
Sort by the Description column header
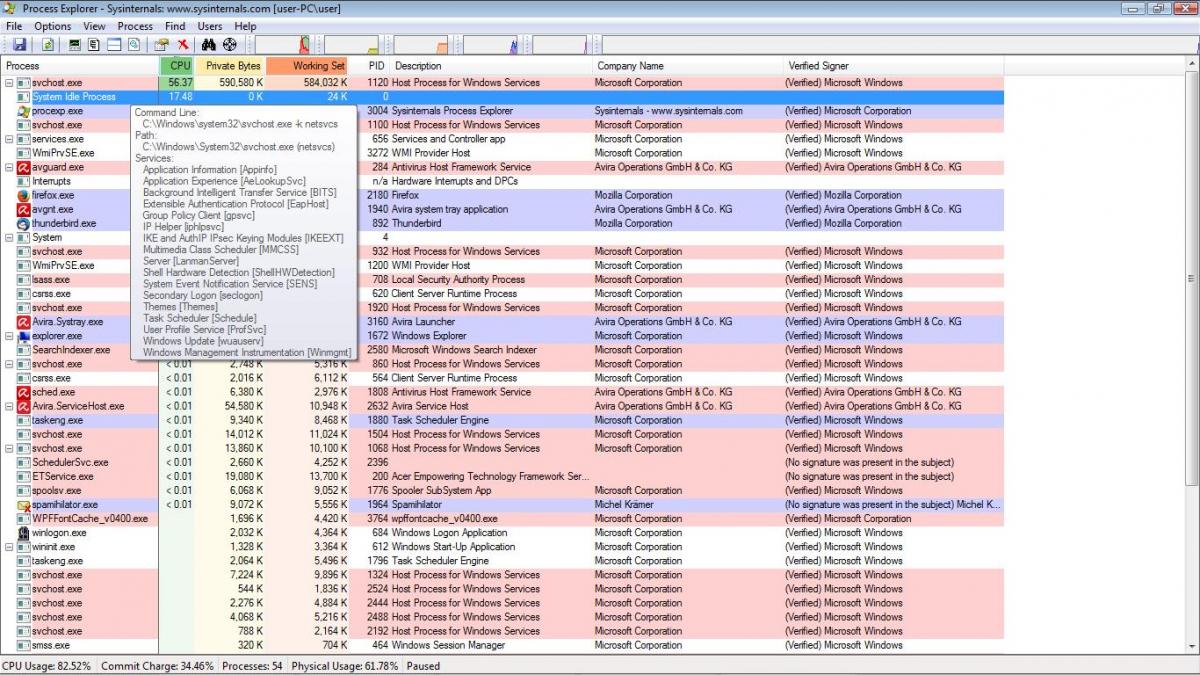(x=491, y=66)
